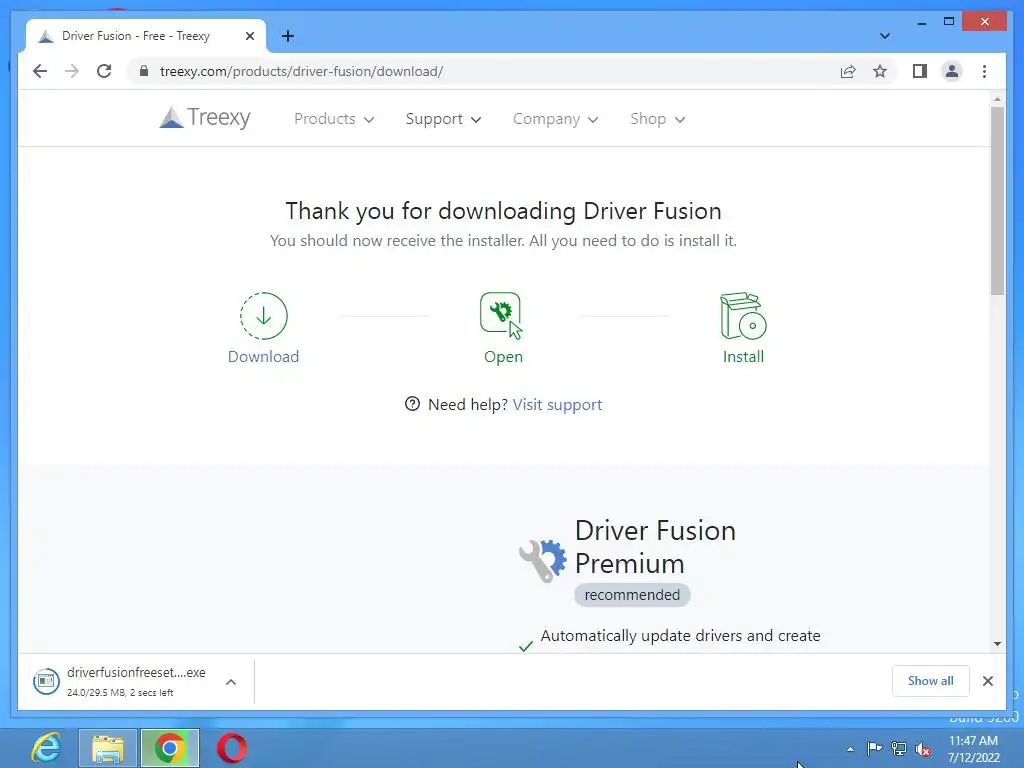Viewport: 1024px width, 768px height.
Task: Reload the Treexy page
Action: 104,71
